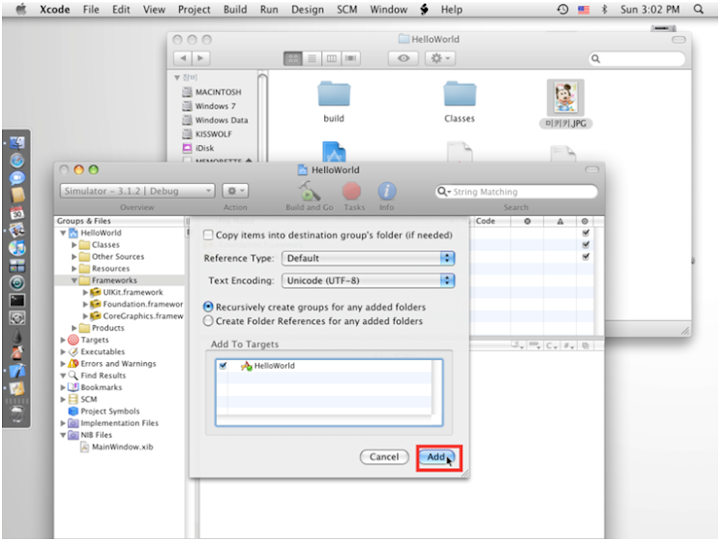Viewport: 720px width, 542px height.
Task: Open the Simulator 3.1.2 Debug overview dropdown
Action: [137, 191]
